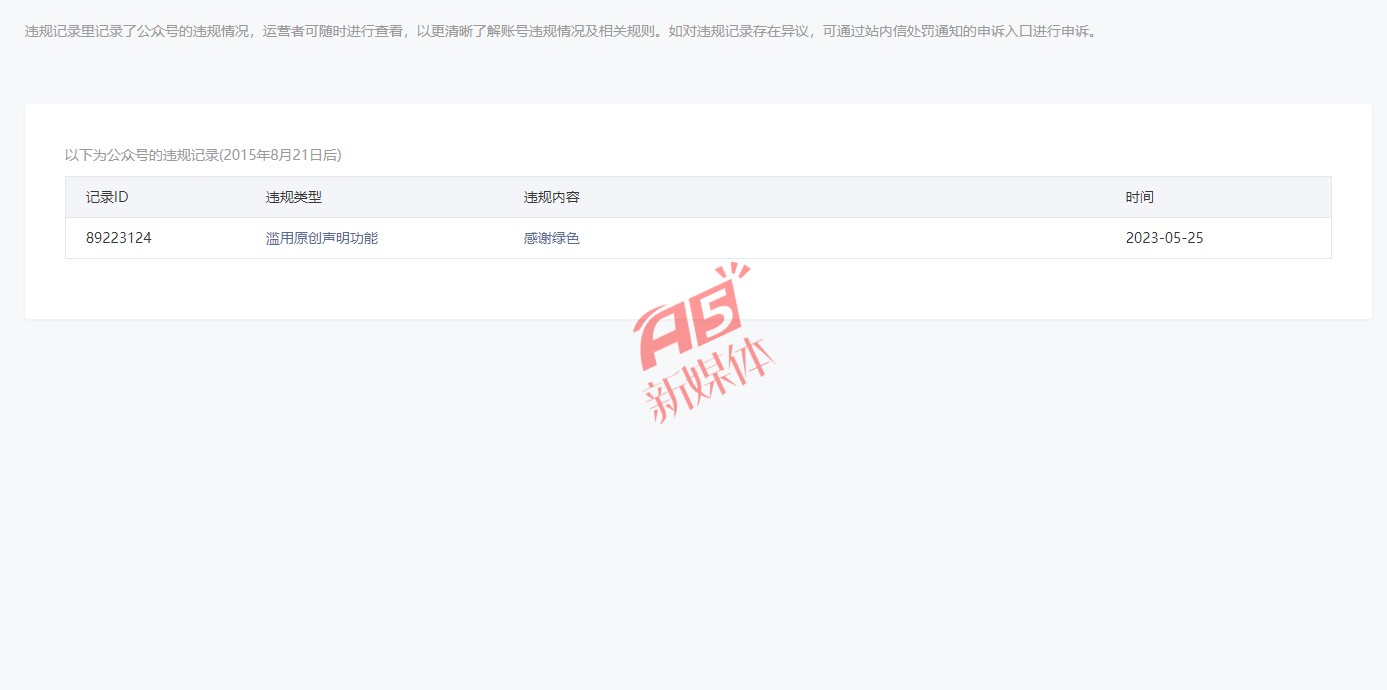Select record ID 89223124
The image size is (1387, 690).
119,238
